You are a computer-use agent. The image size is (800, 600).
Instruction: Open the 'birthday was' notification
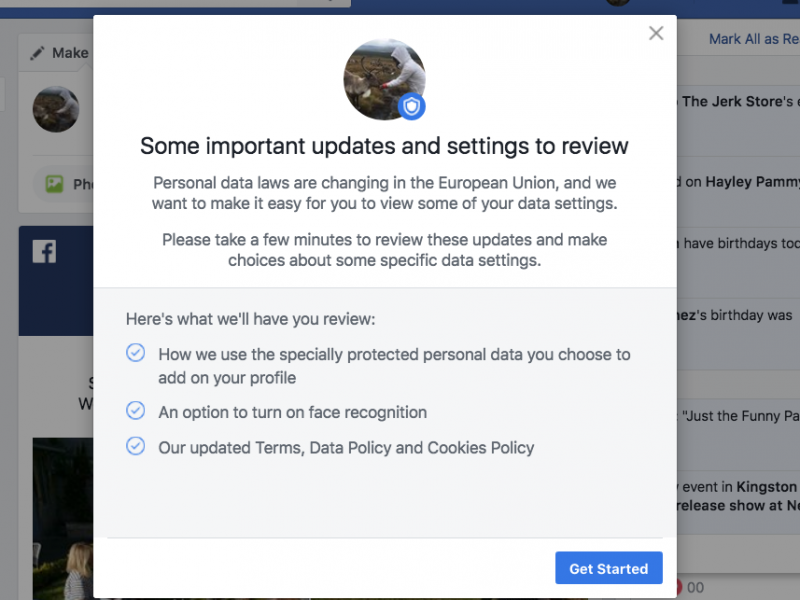pos(738,334)
